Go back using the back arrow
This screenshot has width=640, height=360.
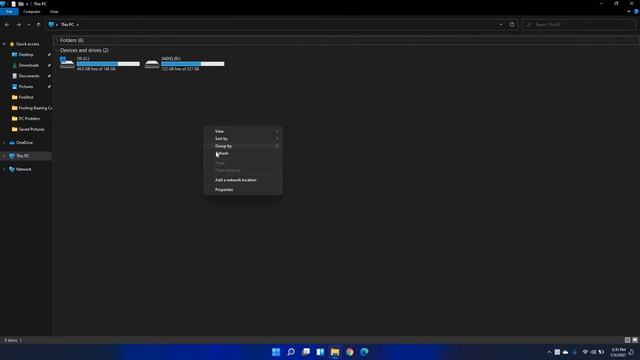7,24
